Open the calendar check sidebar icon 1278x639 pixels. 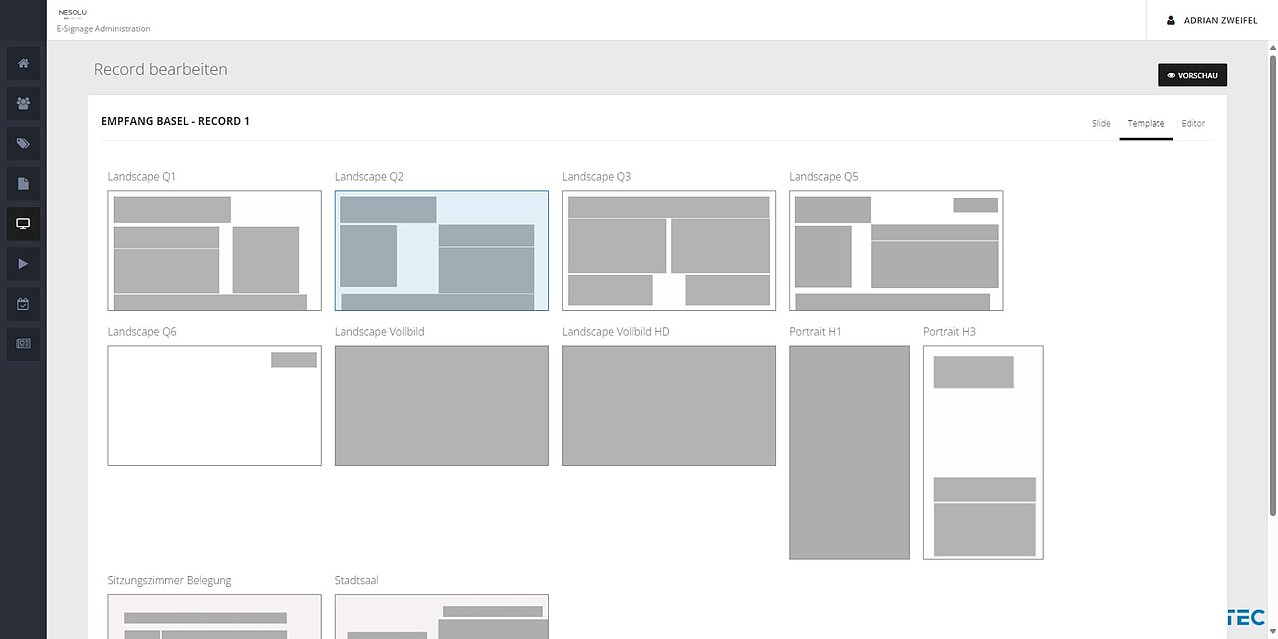coord(23,303)
